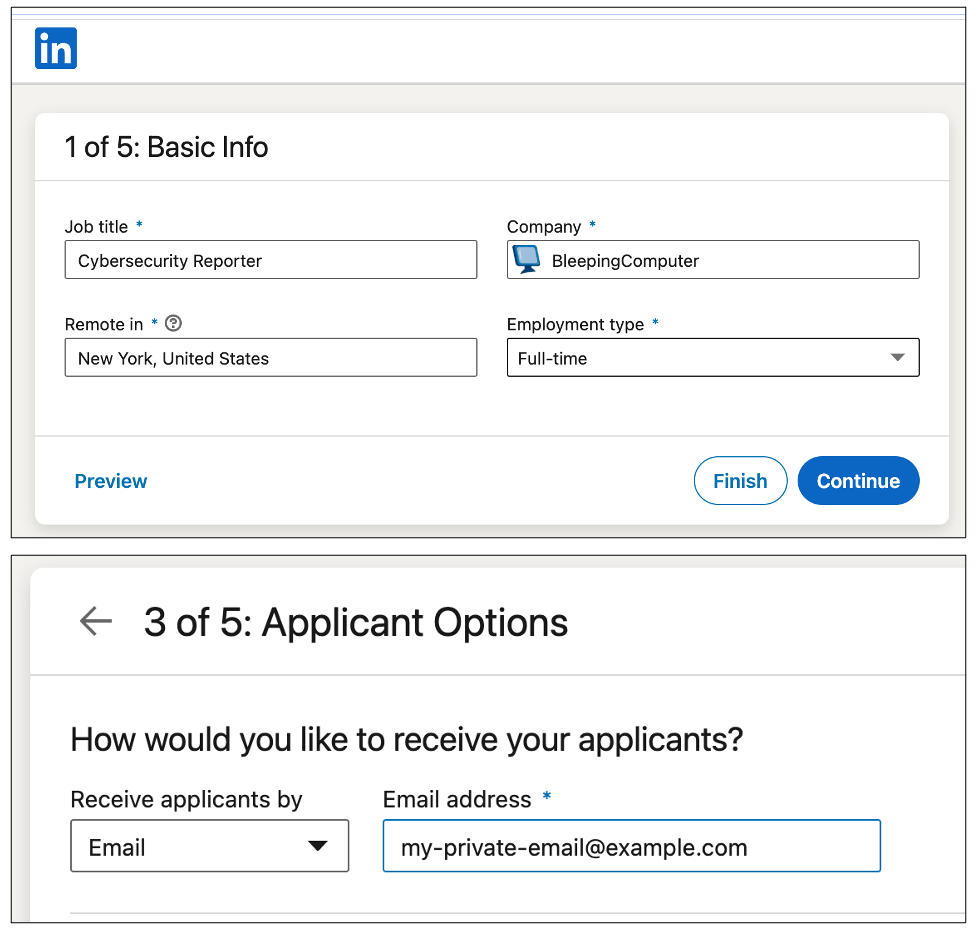Click the Finish button
Screen dimensions: 976x934
pyautogui.click(x=740, y=480)
